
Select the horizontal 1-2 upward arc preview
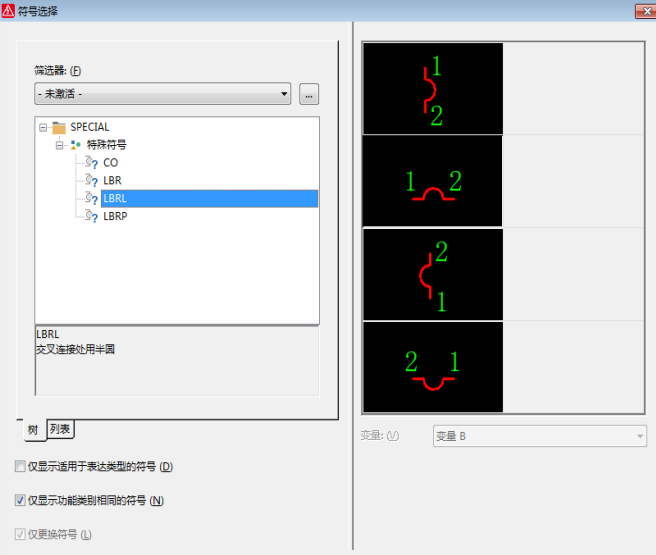coord(433,181)
